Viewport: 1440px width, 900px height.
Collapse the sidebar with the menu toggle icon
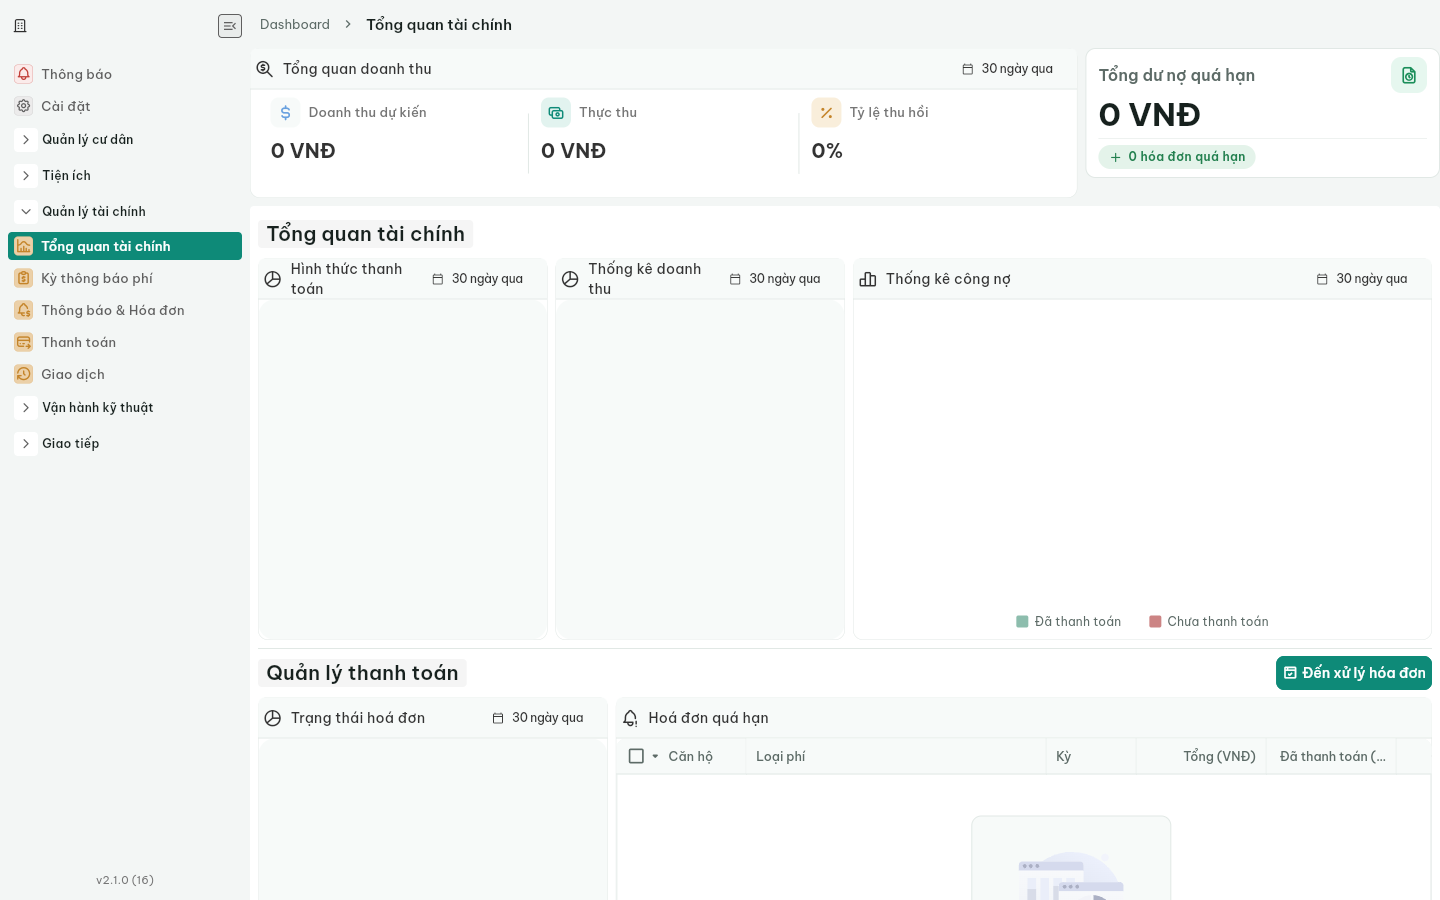tap(230, 26)
